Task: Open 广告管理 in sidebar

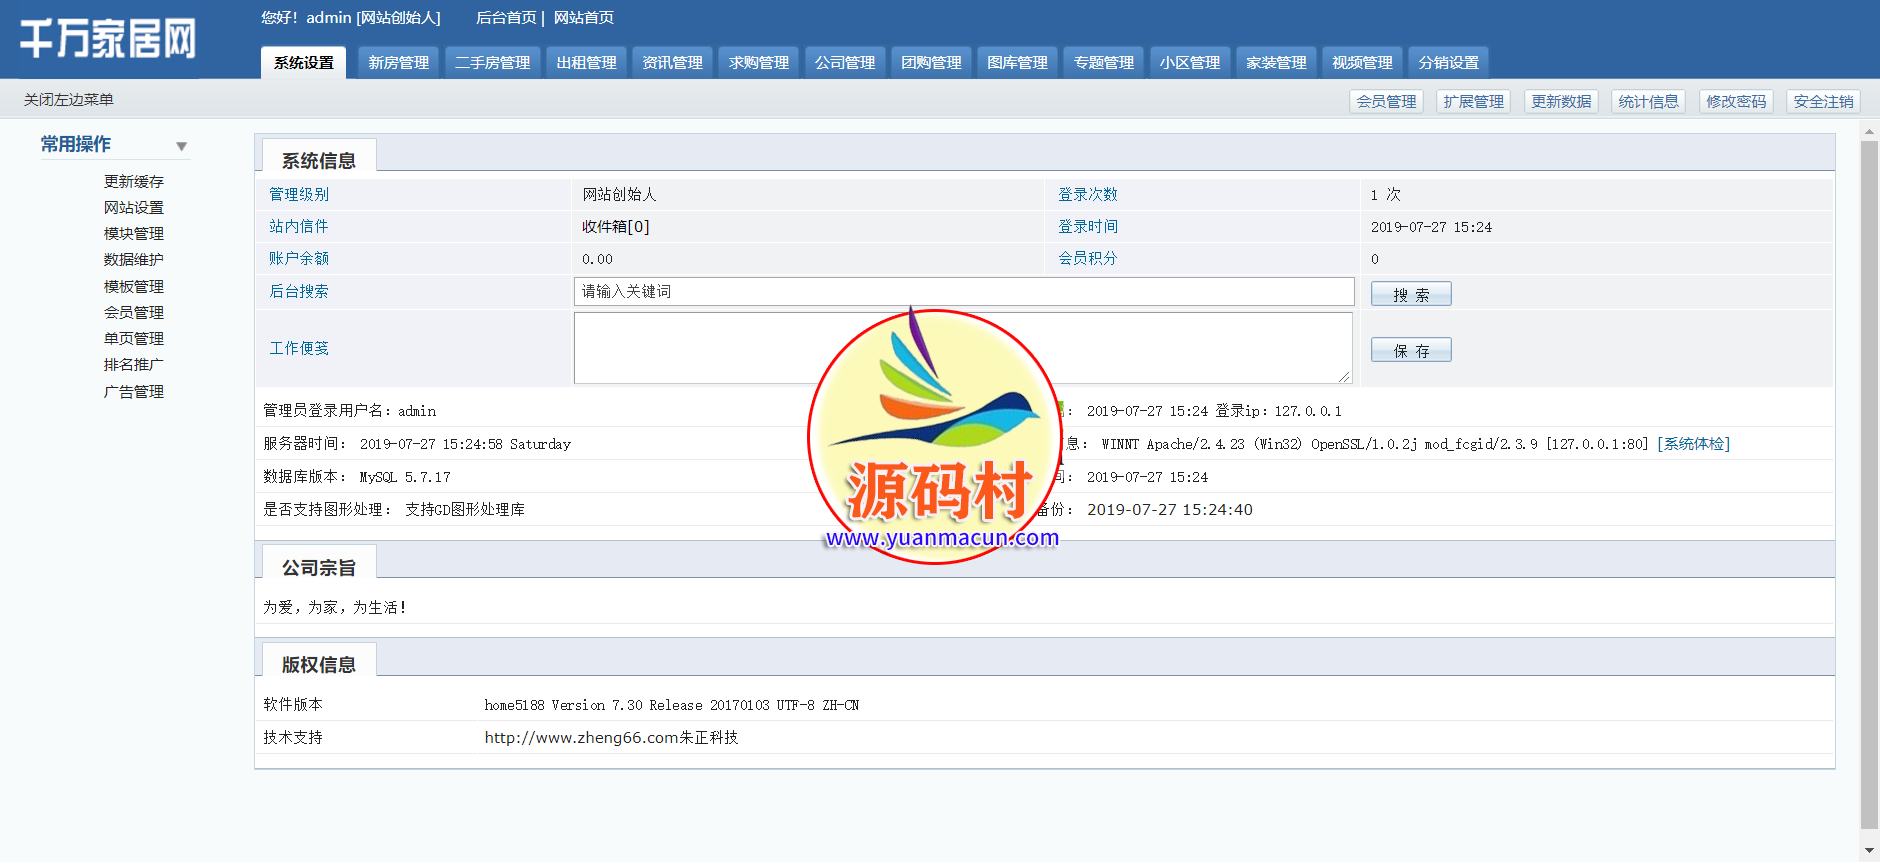Action: point(134,392)
